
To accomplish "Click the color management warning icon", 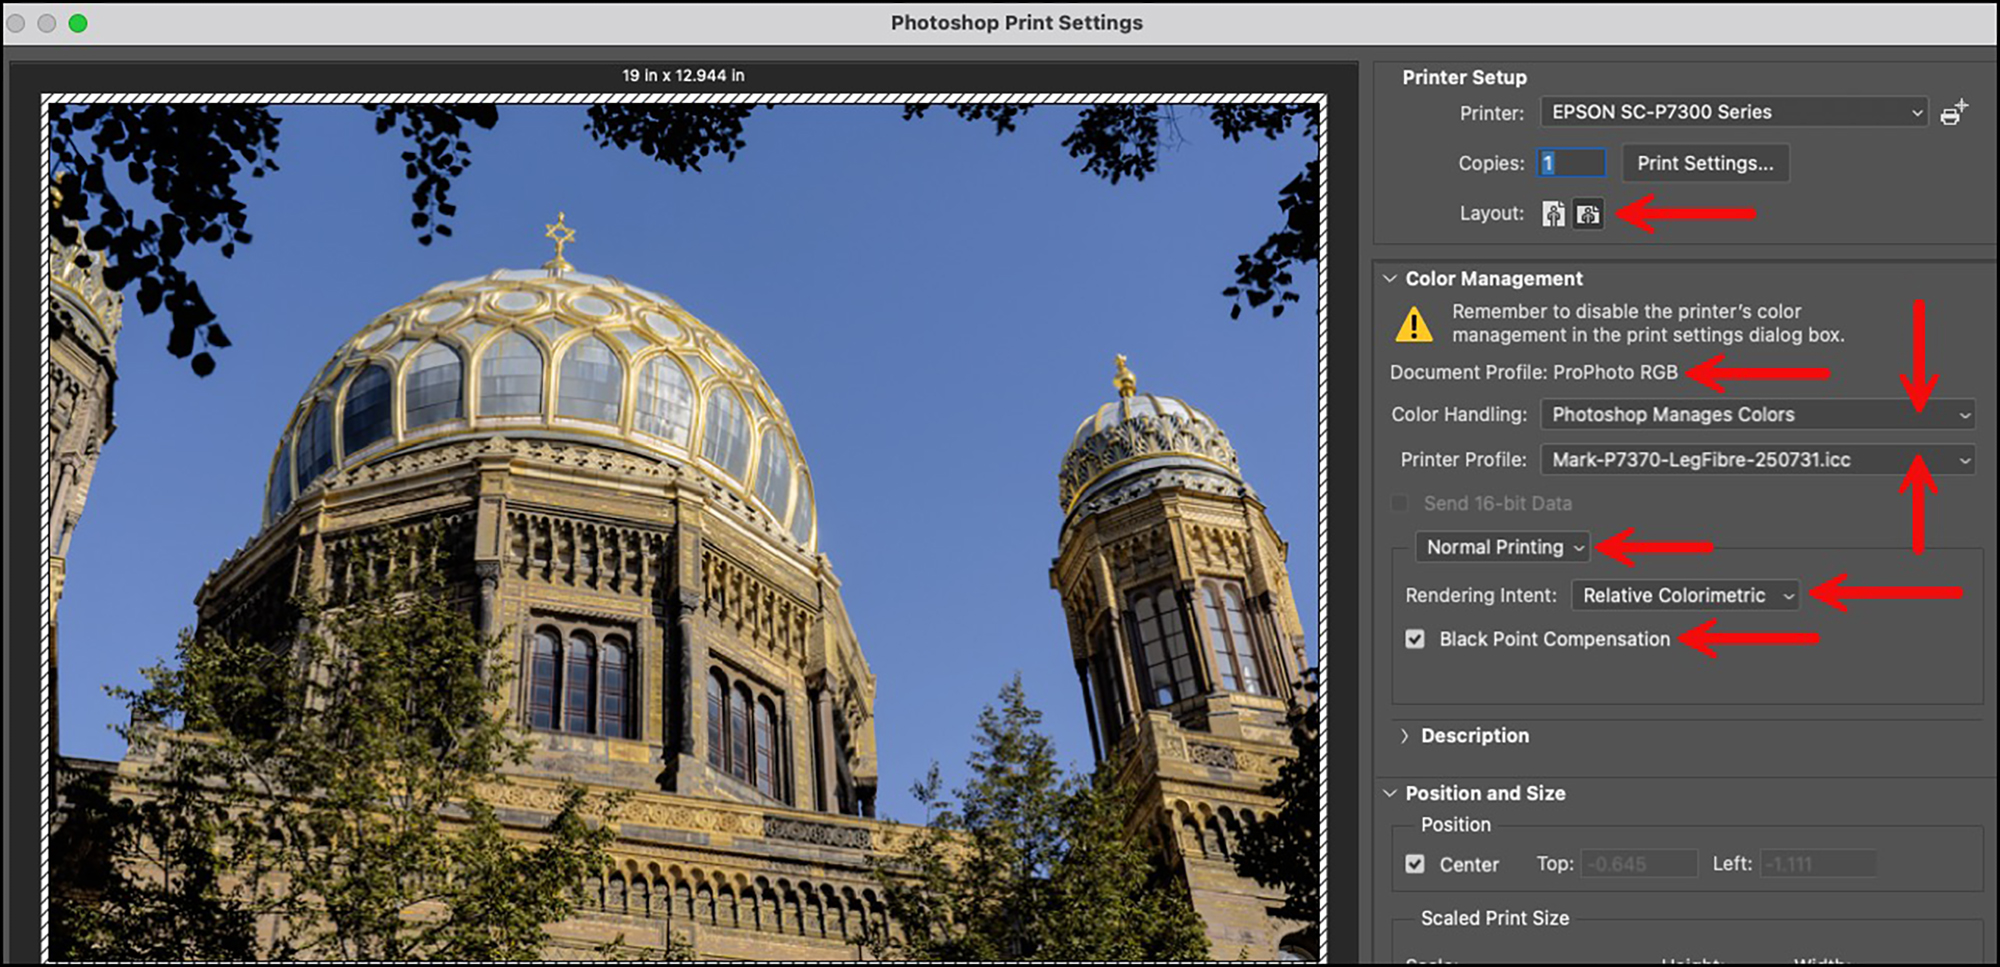I will pos(1414,324).
